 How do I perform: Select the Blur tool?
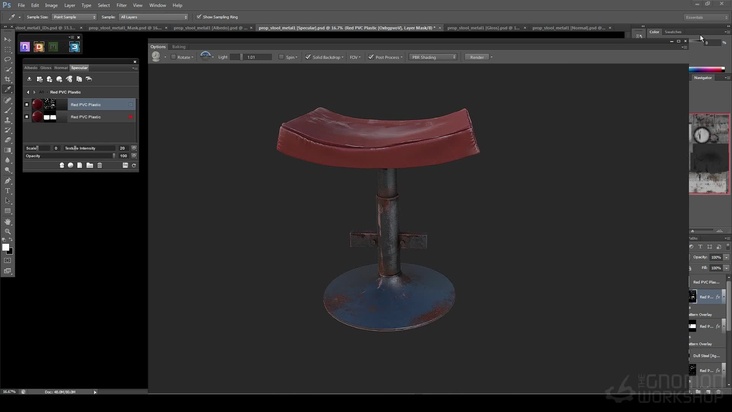7,160
